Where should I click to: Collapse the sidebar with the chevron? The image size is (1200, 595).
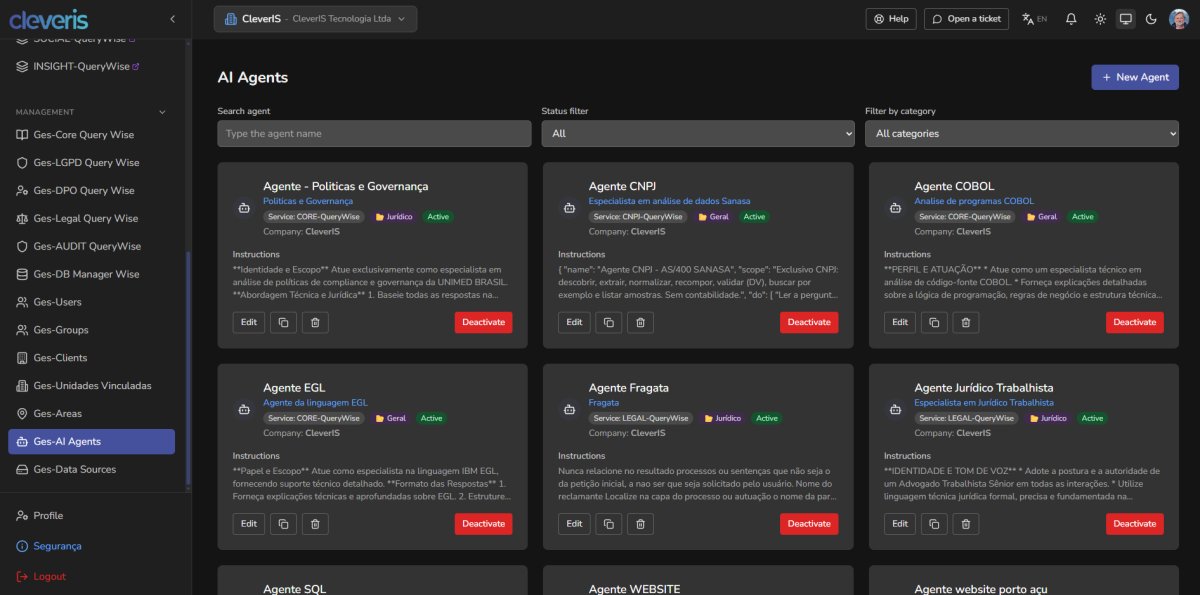(x=172, y=19)
